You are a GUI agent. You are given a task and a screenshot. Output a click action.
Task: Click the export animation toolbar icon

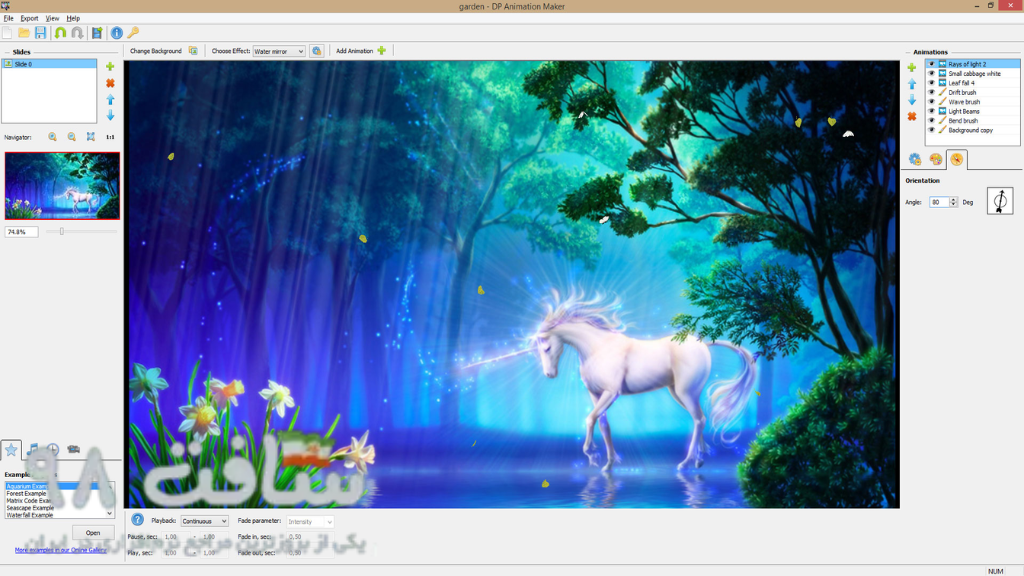point(97,33)
